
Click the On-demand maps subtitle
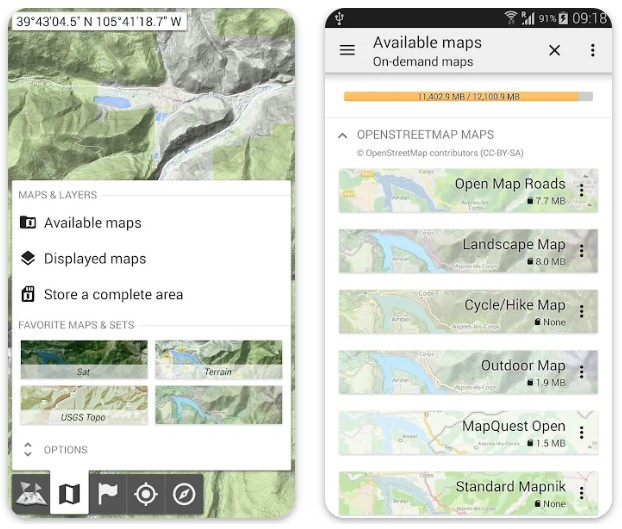point(423,62)
